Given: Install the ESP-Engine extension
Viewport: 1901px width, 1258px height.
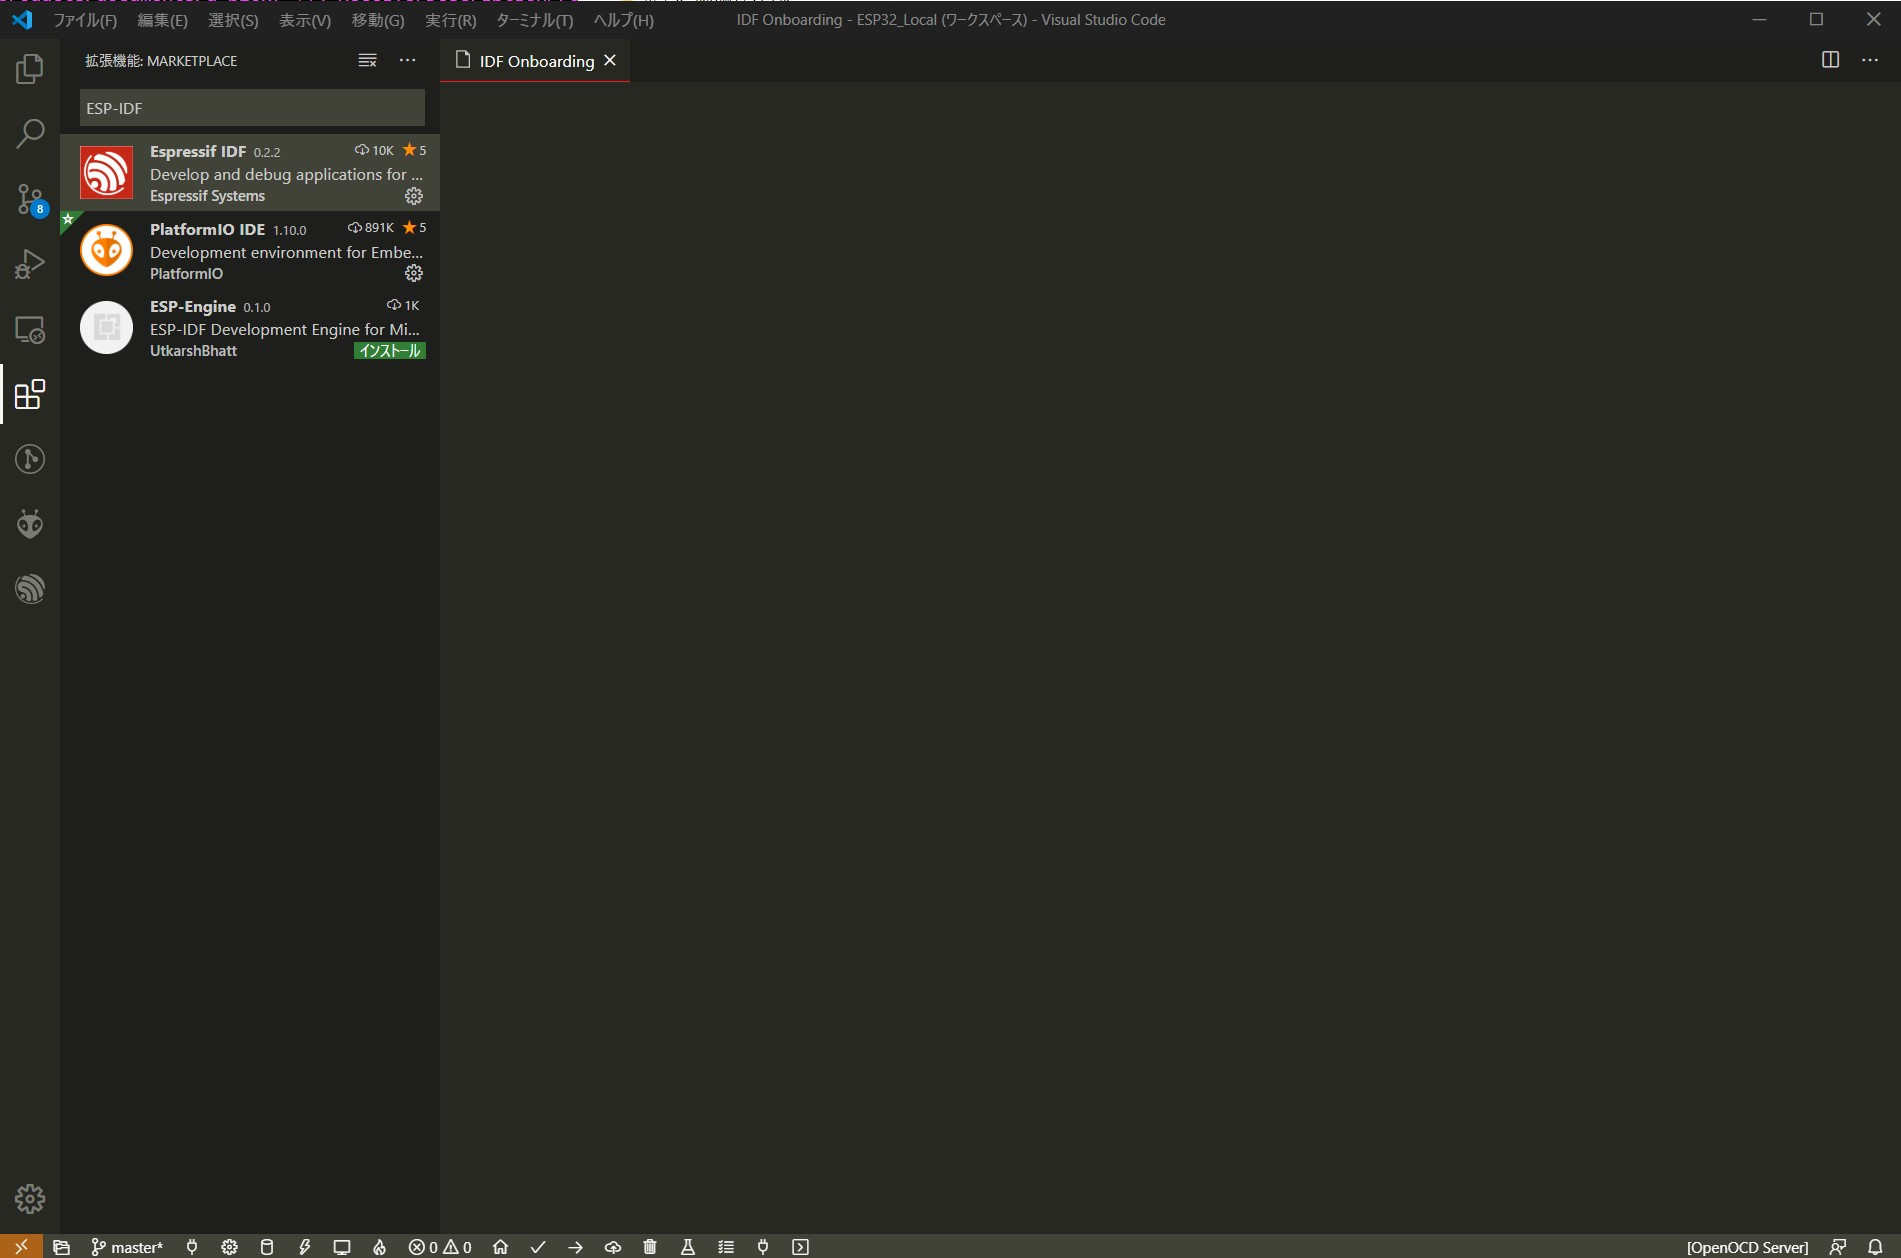Looking at the screenshot, I should click(x=390, y=351).
